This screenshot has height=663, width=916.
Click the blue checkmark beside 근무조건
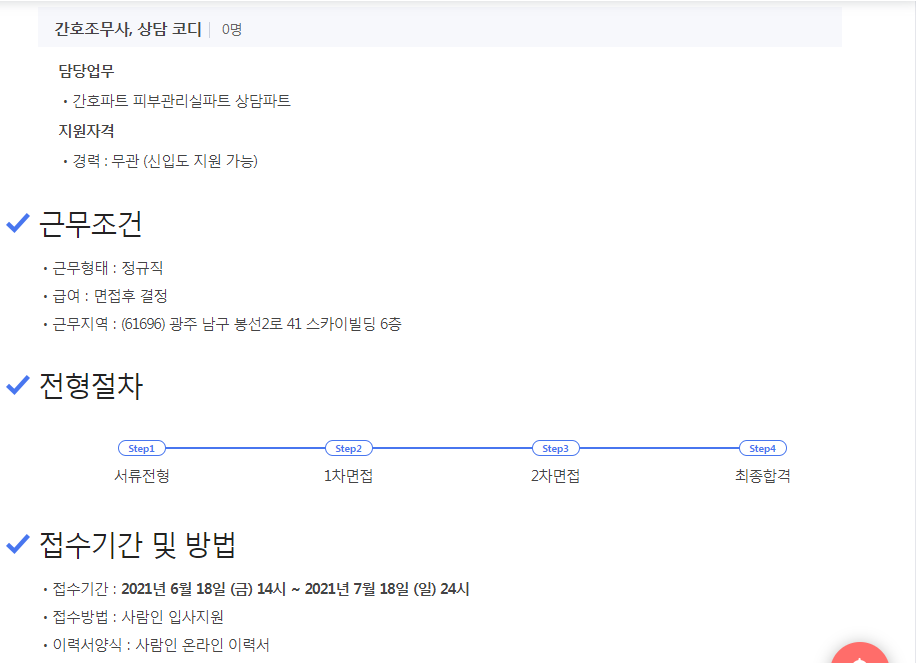coord(18,223)
